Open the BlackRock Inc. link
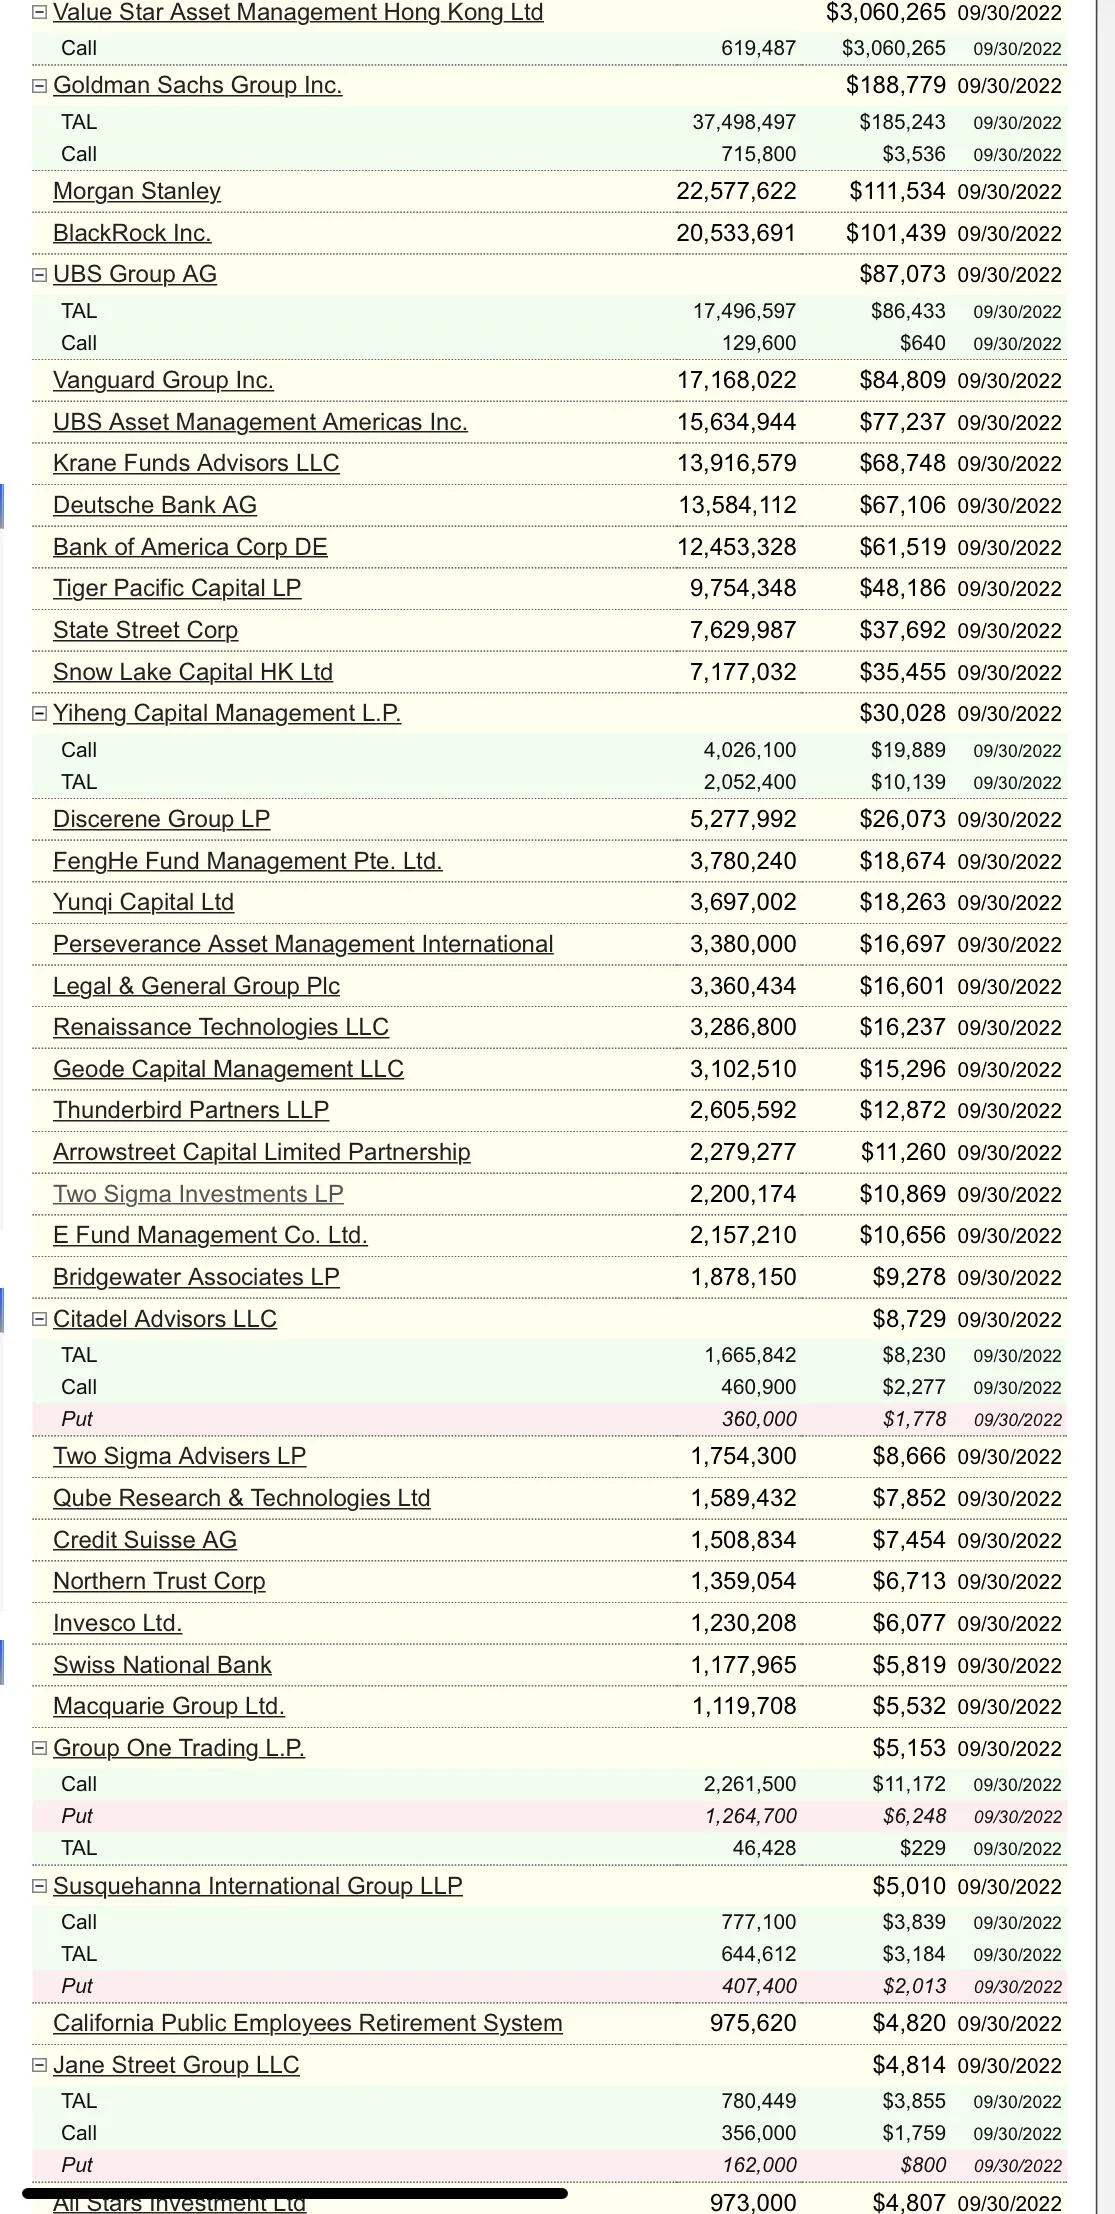 pyautogui.click(x=132, y=233)
